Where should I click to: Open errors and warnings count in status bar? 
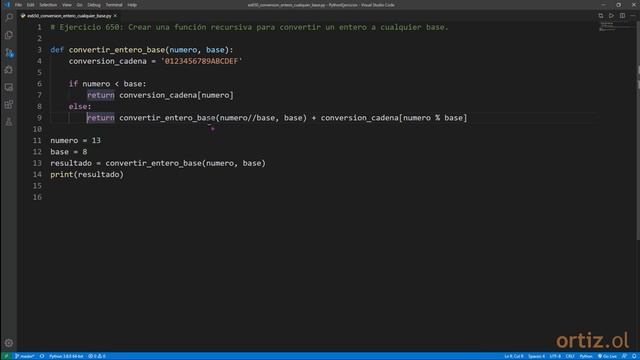[97, 356]
